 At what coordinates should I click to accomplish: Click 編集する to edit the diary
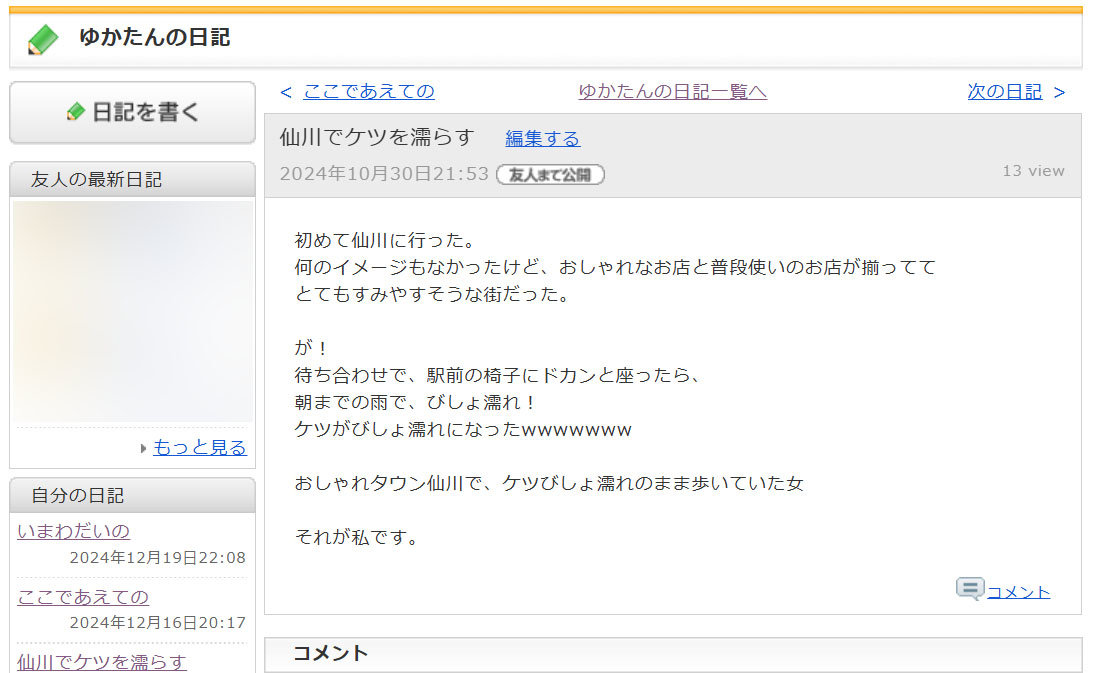[542, 138]
